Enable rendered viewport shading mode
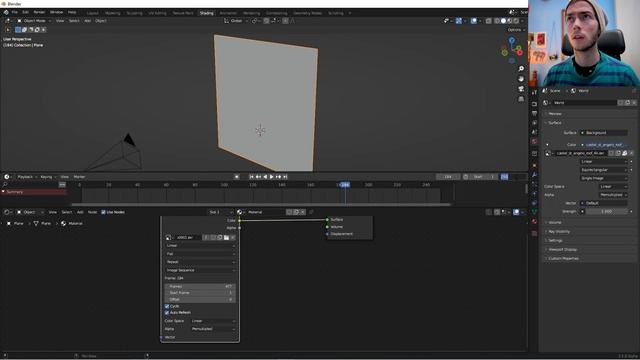Viewport: 640px width, 360px height. point(516,21)
